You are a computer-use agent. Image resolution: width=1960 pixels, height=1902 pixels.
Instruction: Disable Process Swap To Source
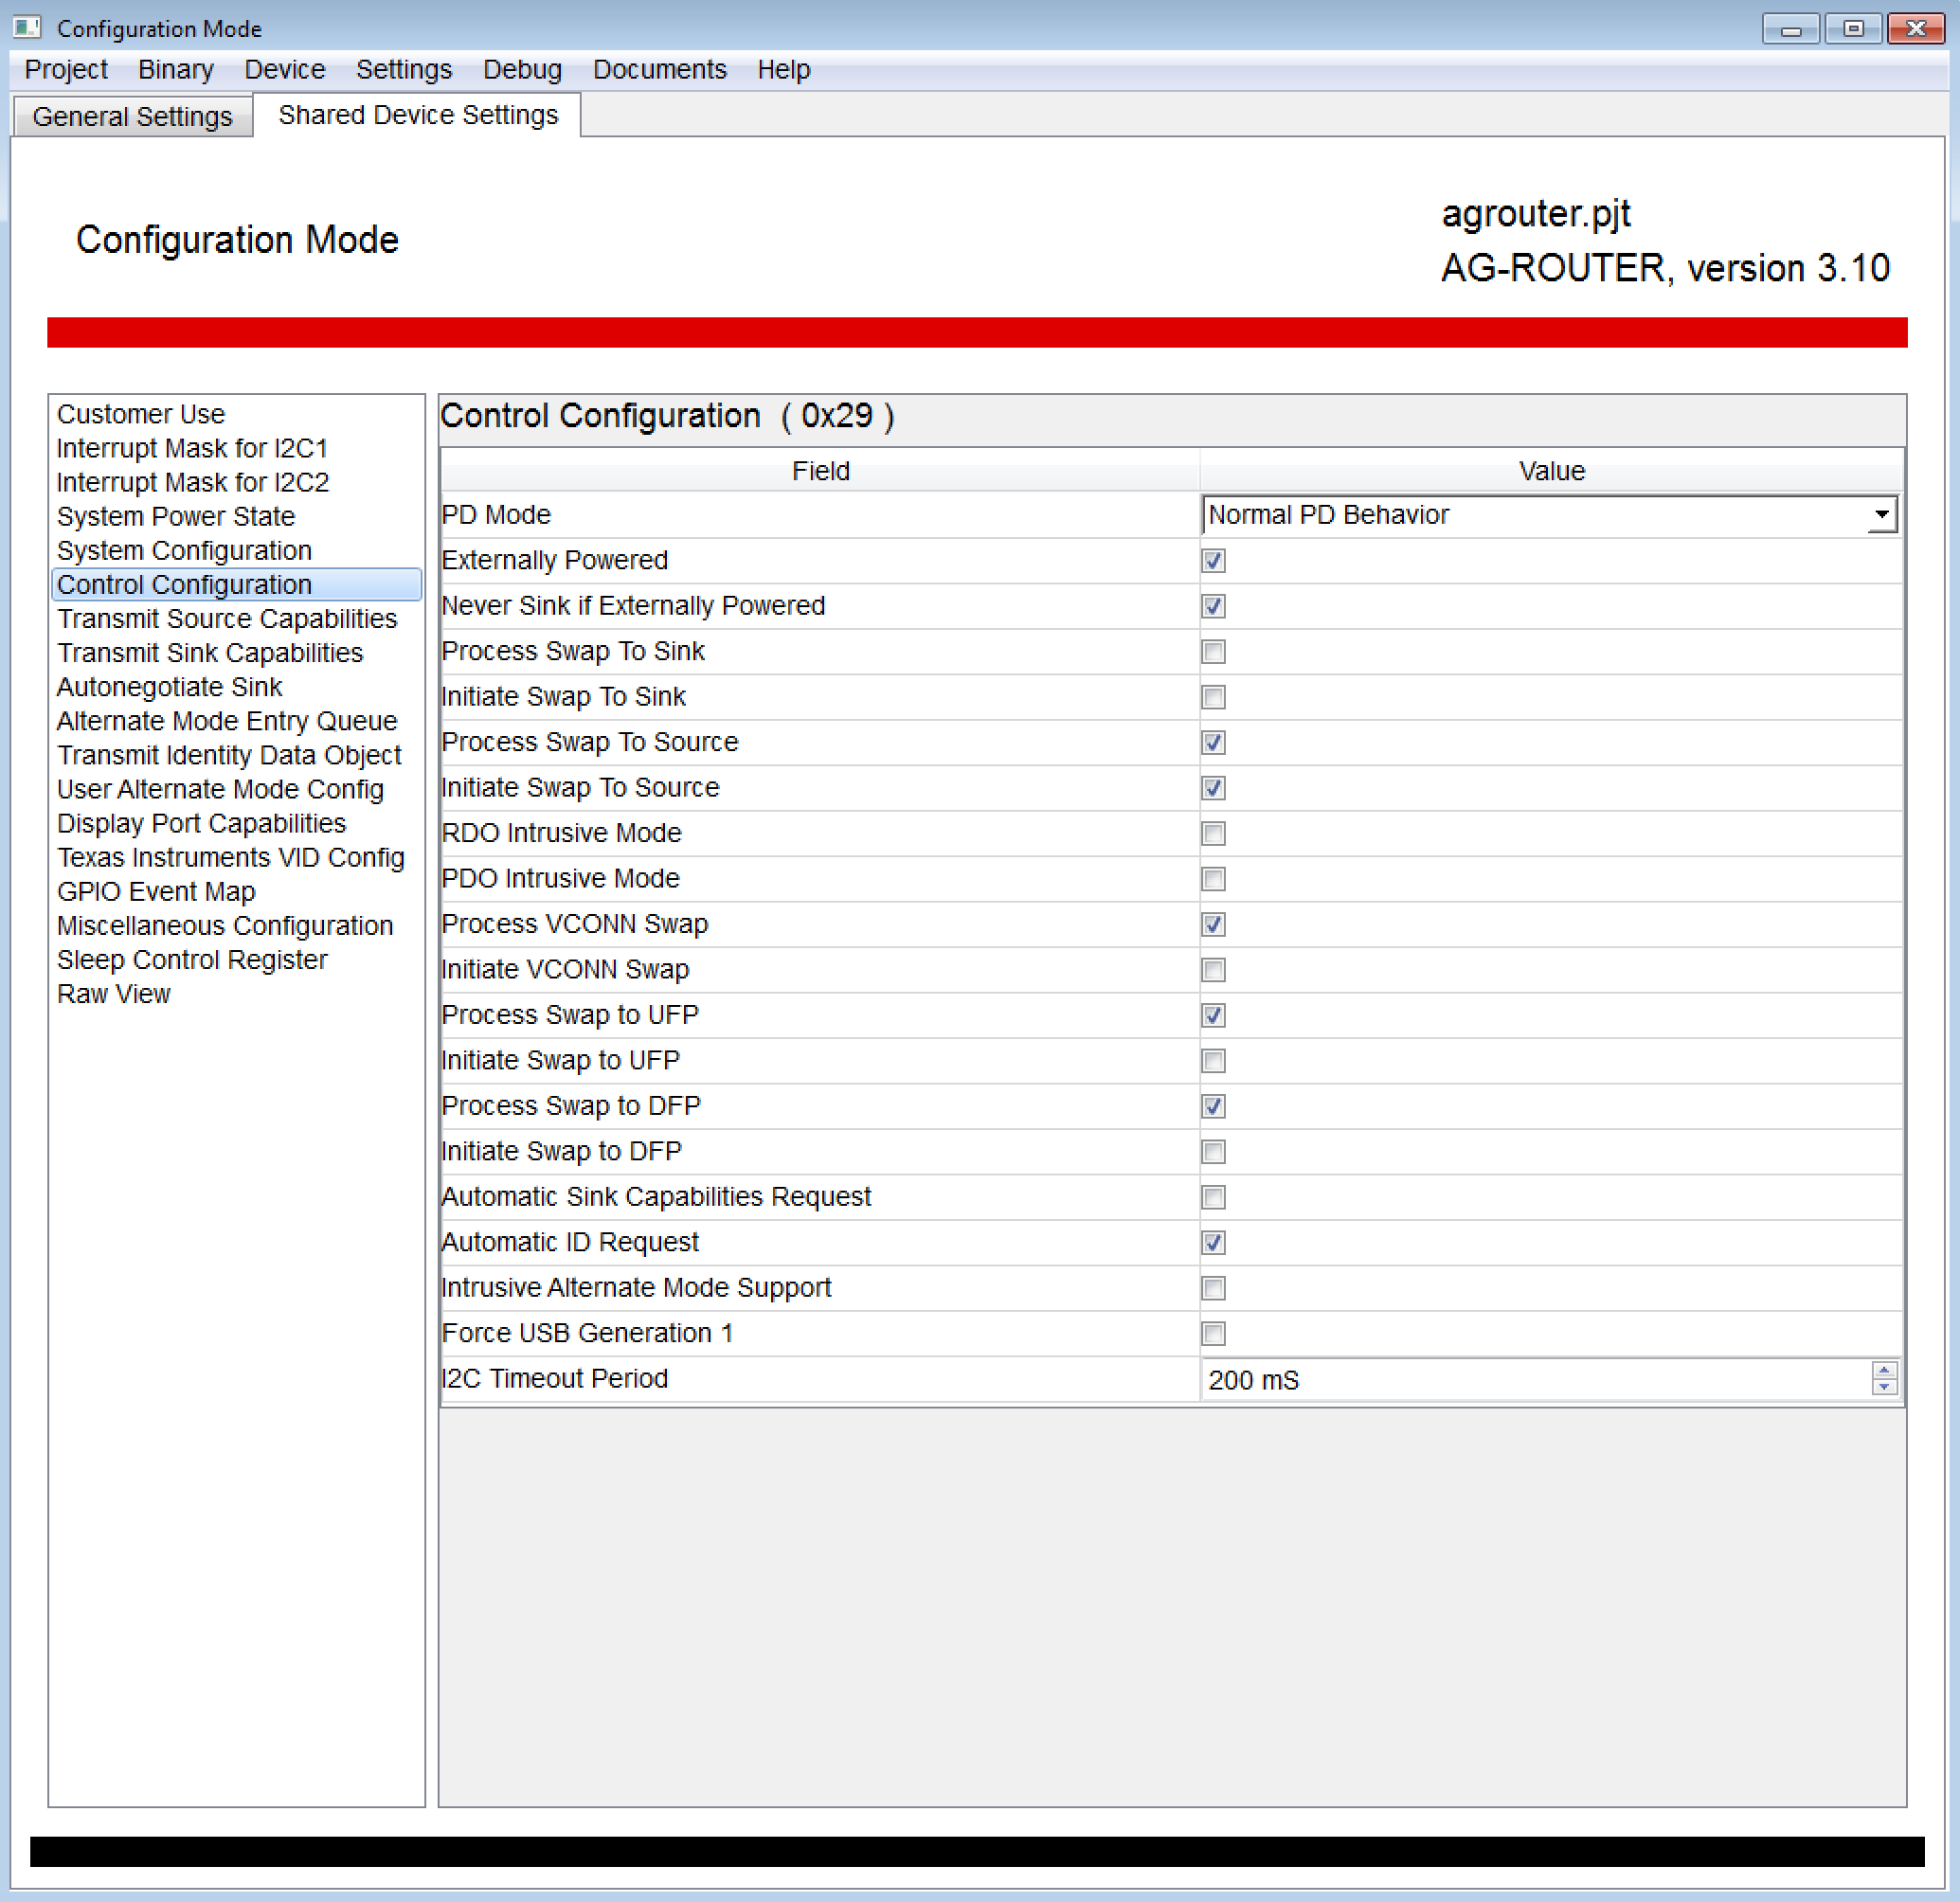pos(1214,743)
